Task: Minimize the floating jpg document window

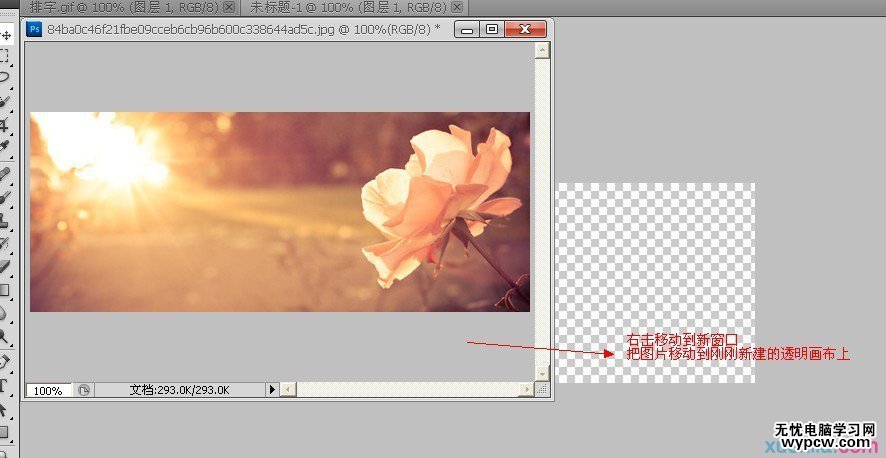Action: click(x=467, y=29)
